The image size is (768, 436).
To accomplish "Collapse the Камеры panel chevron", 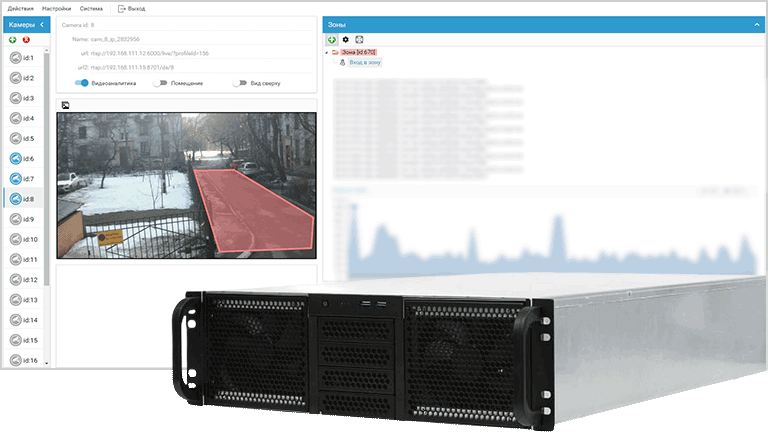I will tap(41, 23).
